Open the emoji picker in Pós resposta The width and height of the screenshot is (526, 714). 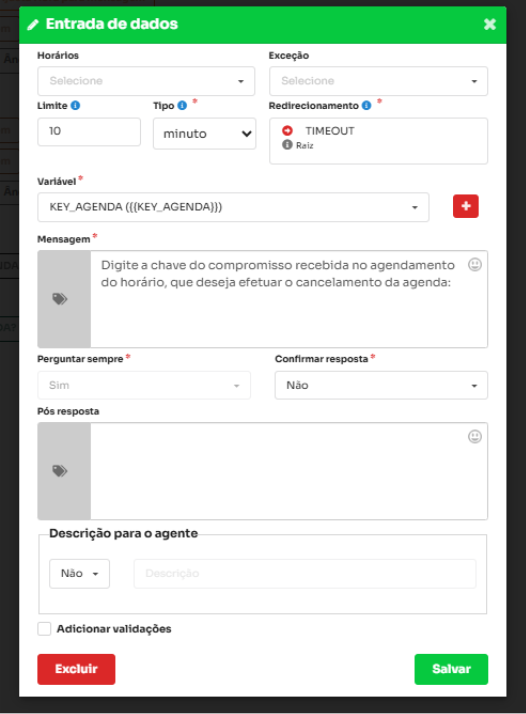pyautogui.click(x=475, y=437)
